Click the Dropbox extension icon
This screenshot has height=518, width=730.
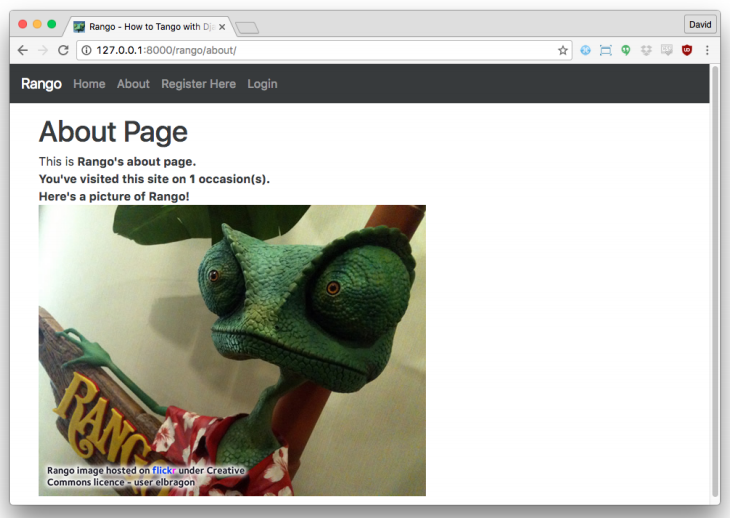[x=646, y=50]
